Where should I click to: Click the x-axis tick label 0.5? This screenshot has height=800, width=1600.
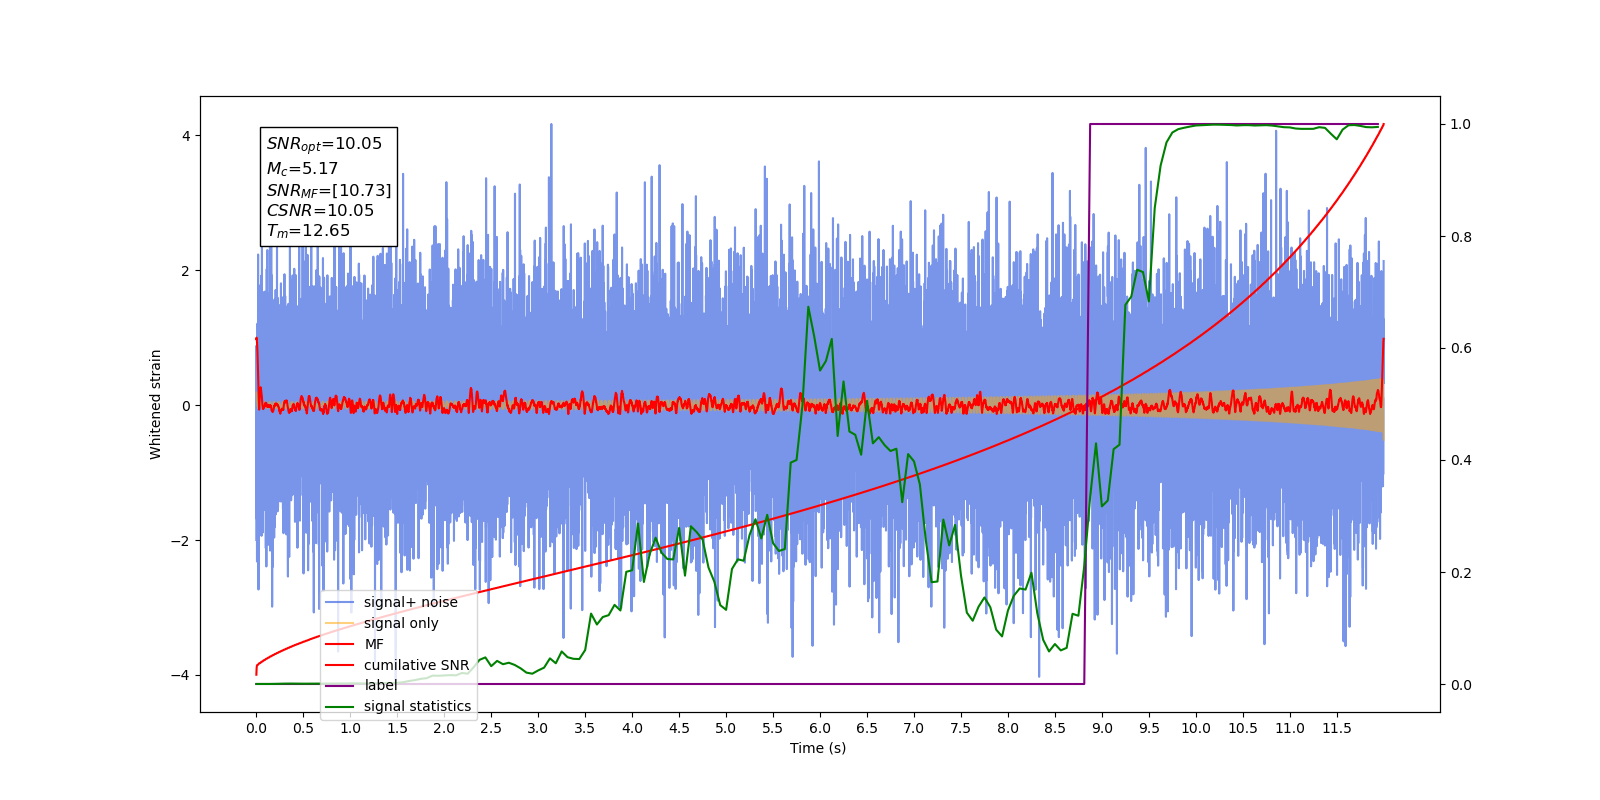click(x=303, y=728)
